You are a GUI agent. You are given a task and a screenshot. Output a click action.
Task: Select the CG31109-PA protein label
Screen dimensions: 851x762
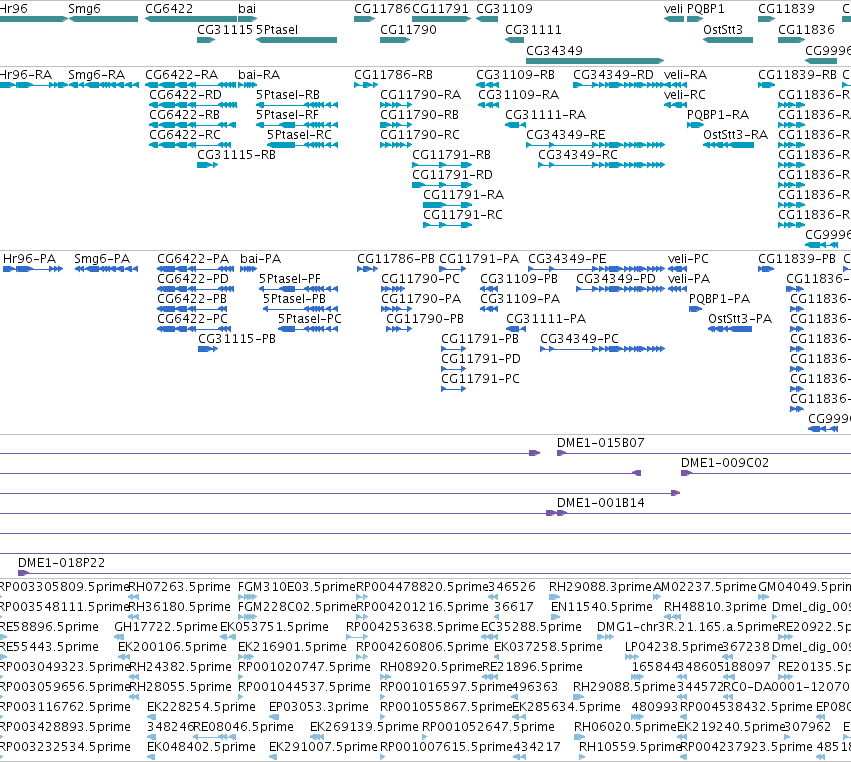[x=520, y=299]
